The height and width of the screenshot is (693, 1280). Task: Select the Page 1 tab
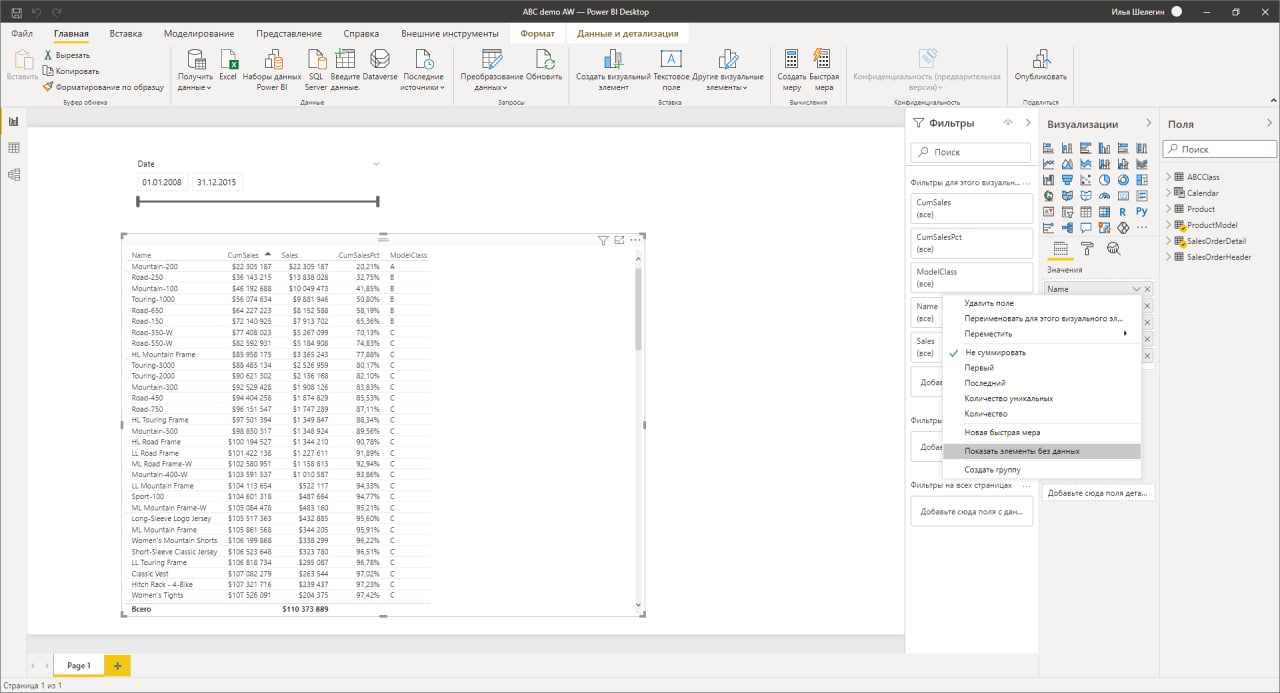pos(78,665)
